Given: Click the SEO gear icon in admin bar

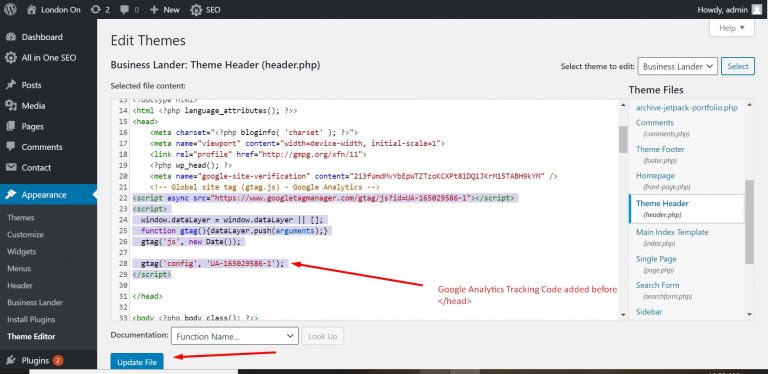Looking at the screenshot, I should click(x=196, y=10).
